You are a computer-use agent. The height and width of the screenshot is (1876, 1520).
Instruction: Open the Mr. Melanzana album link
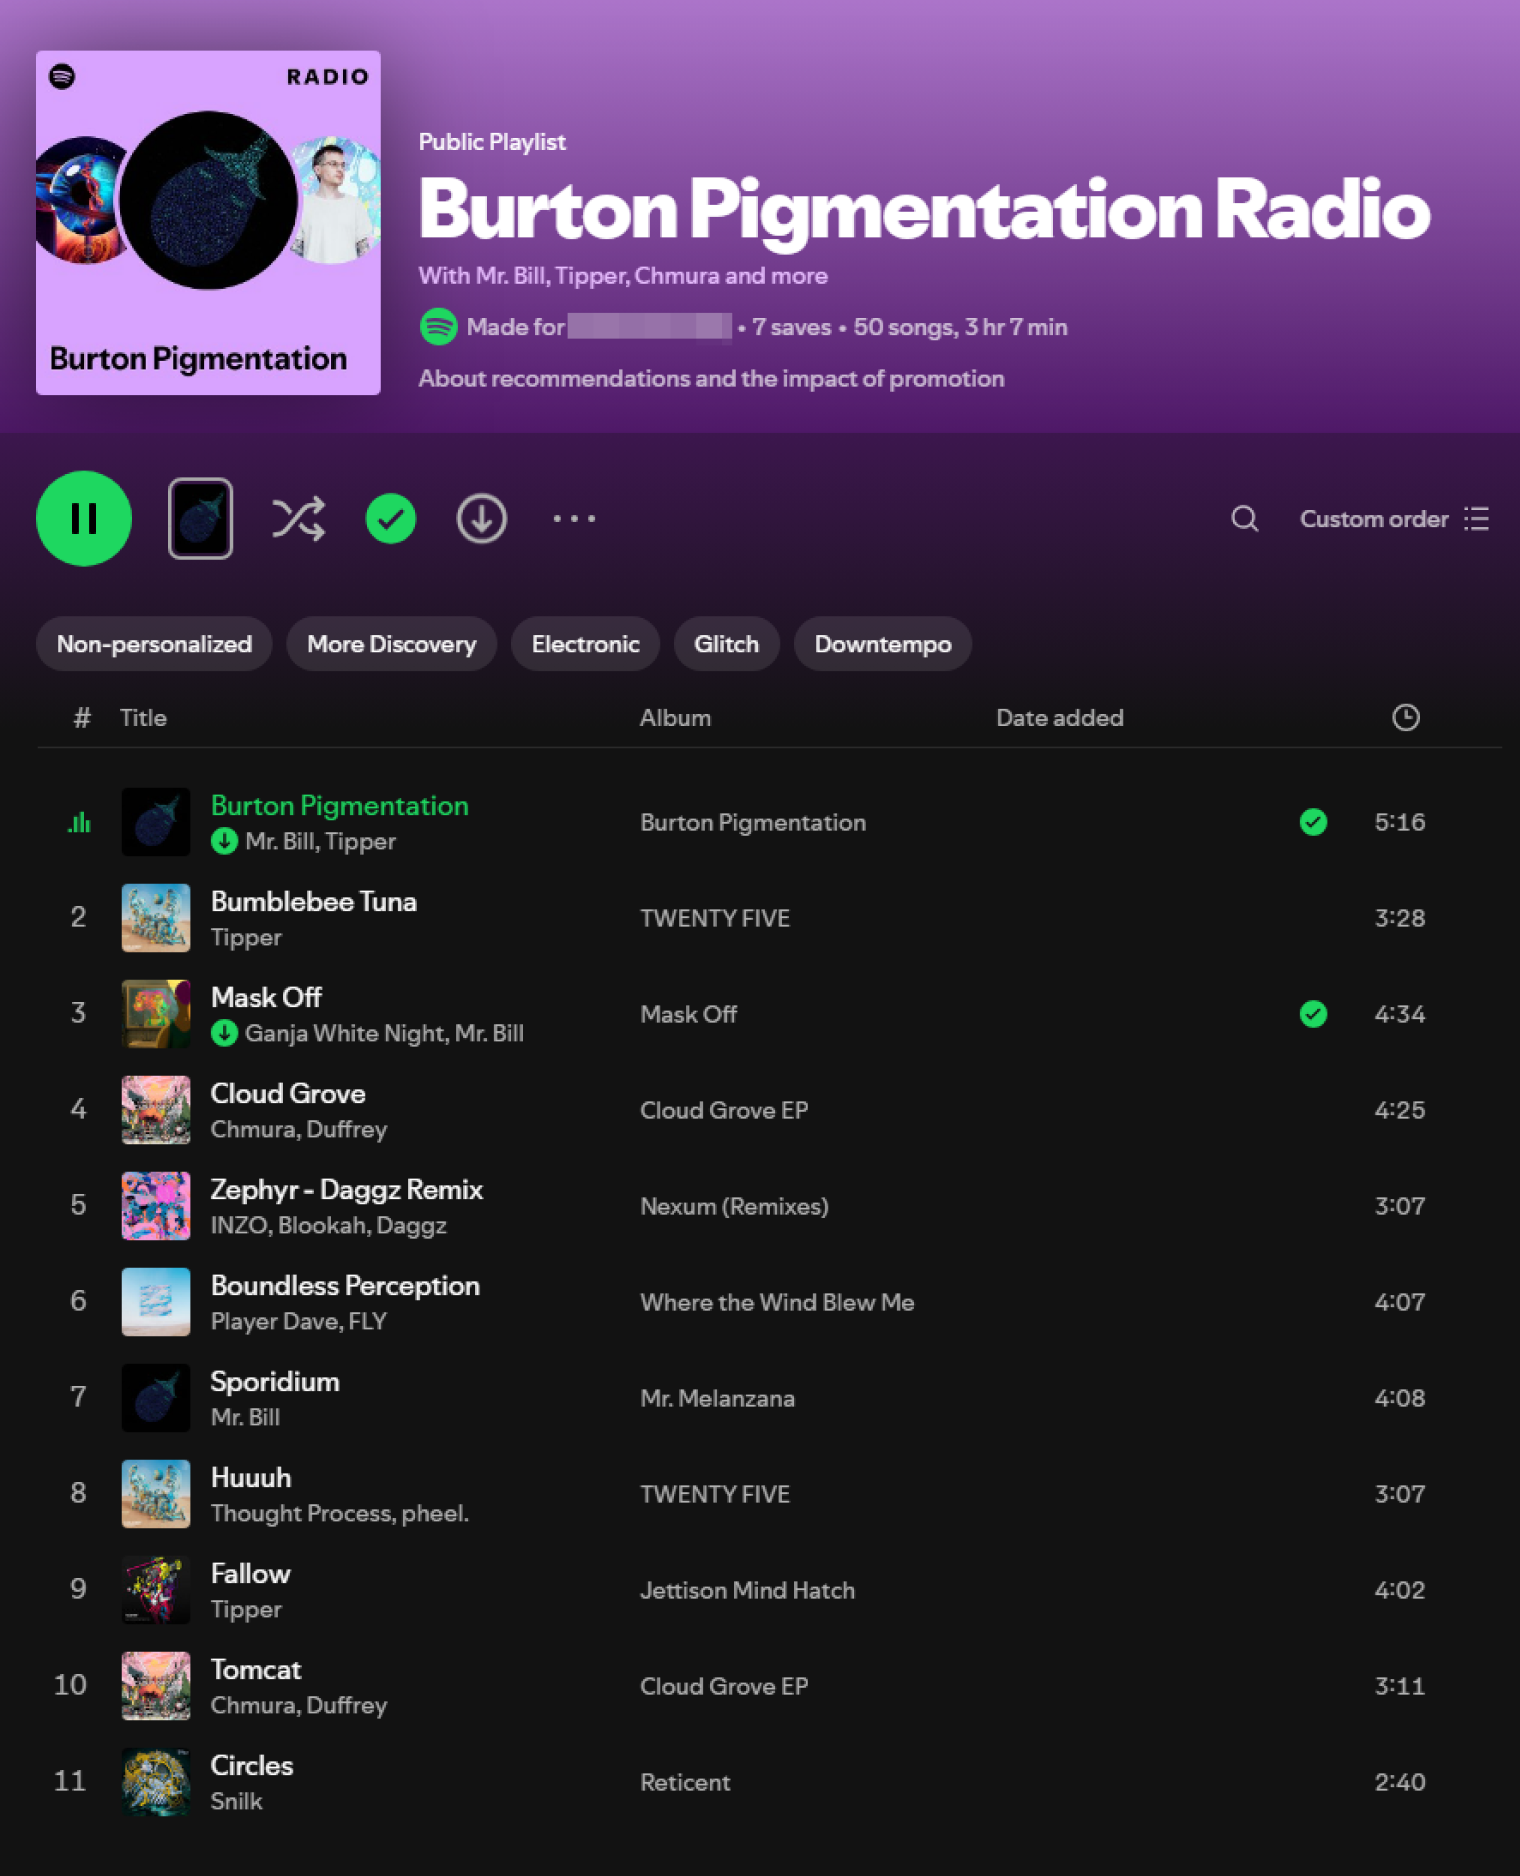[717, 1398]
